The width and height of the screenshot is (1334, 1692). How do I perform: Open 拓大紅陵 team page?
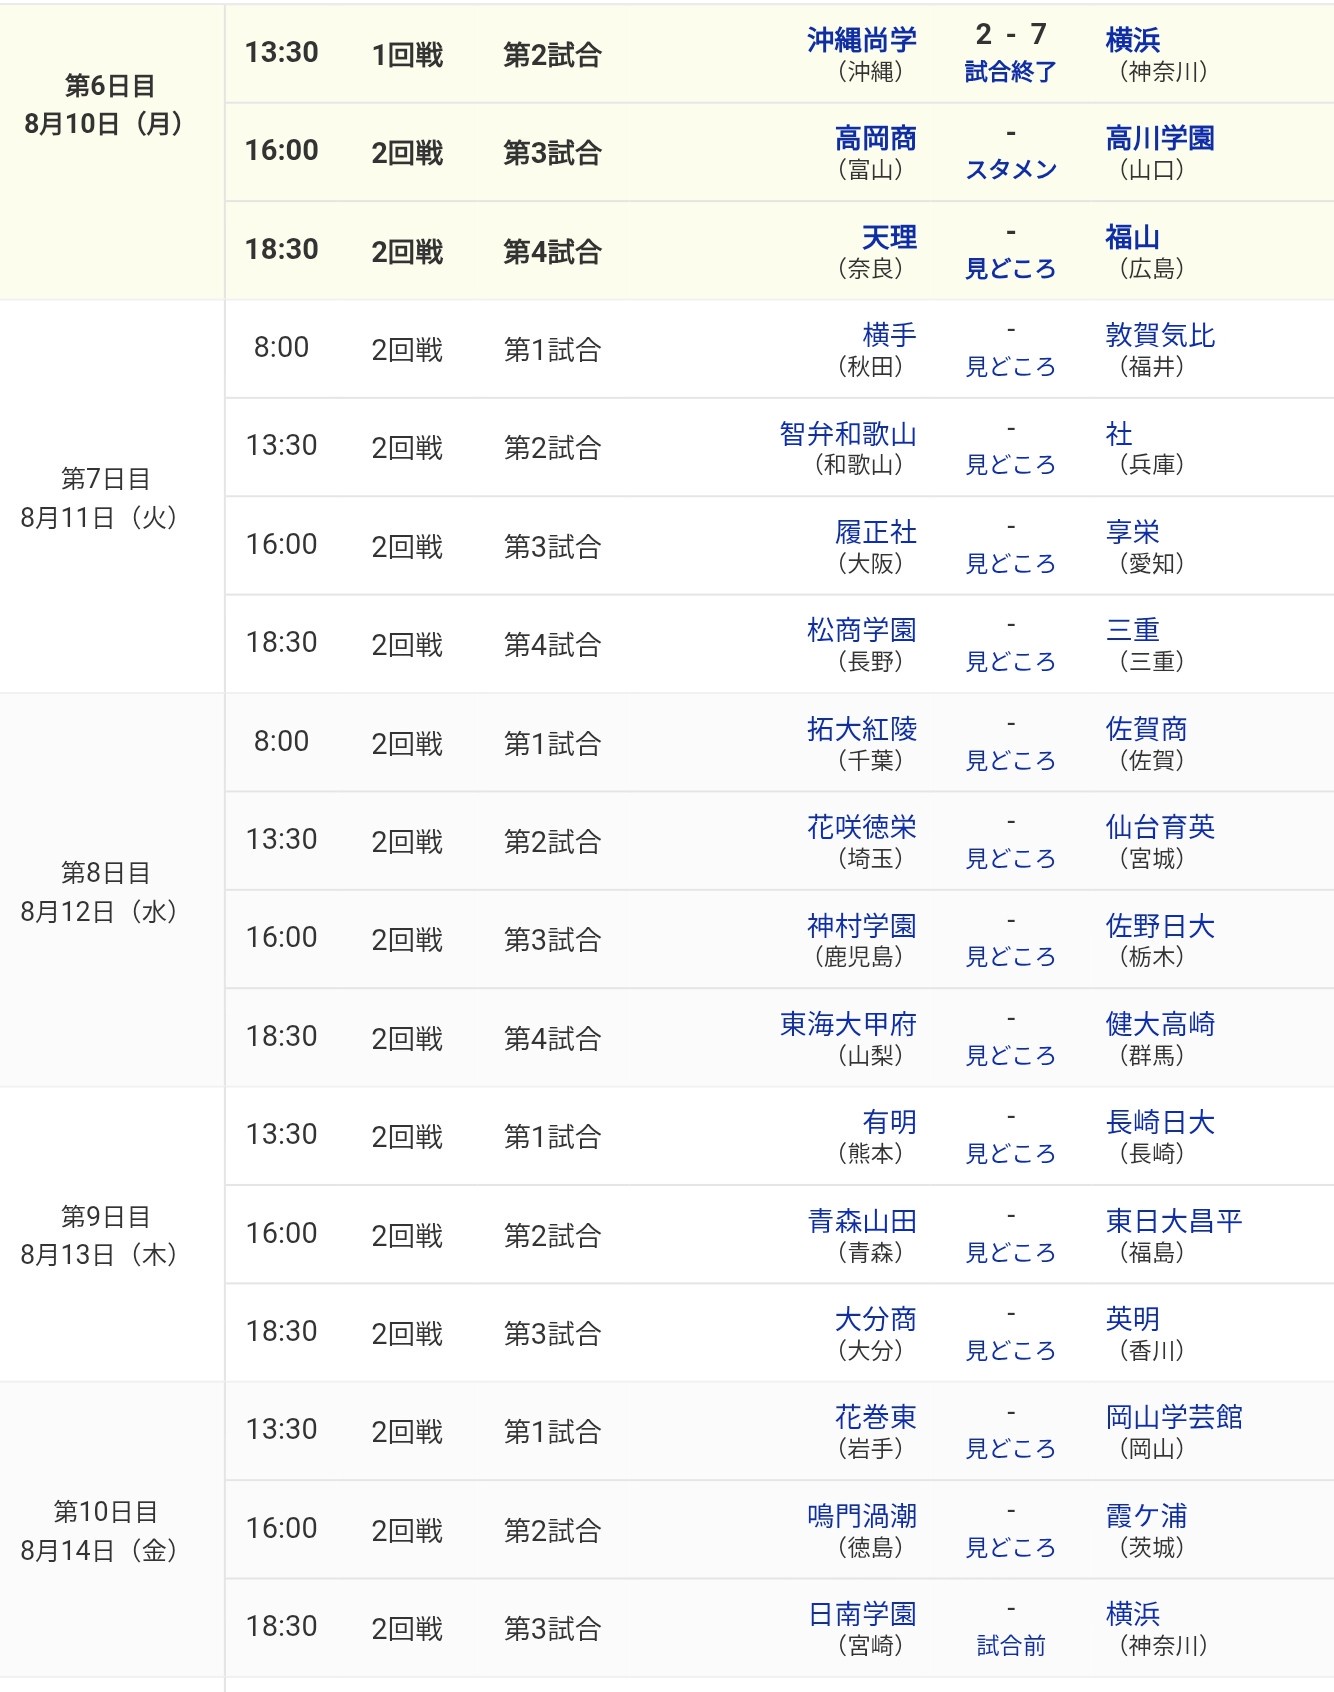861,729
